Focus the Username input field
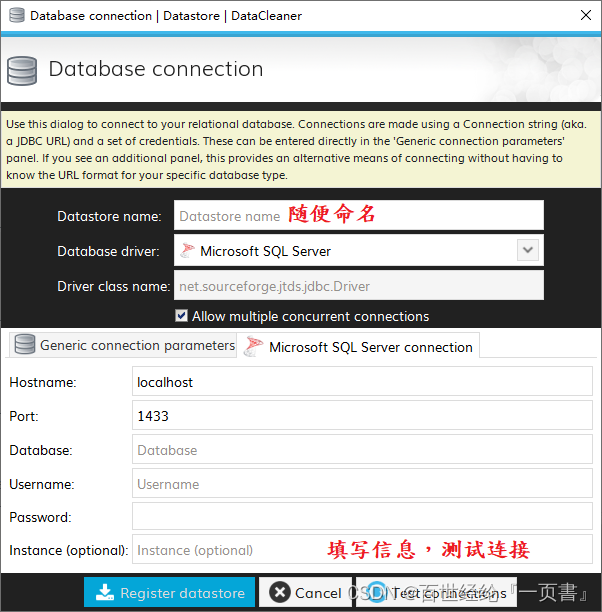 362,483
